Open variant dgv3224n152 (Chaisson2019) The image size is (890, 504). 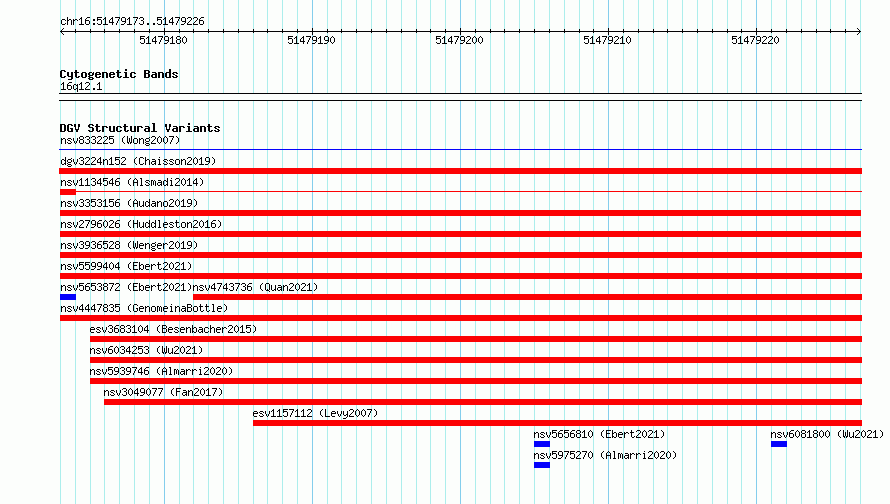[138, 161]
